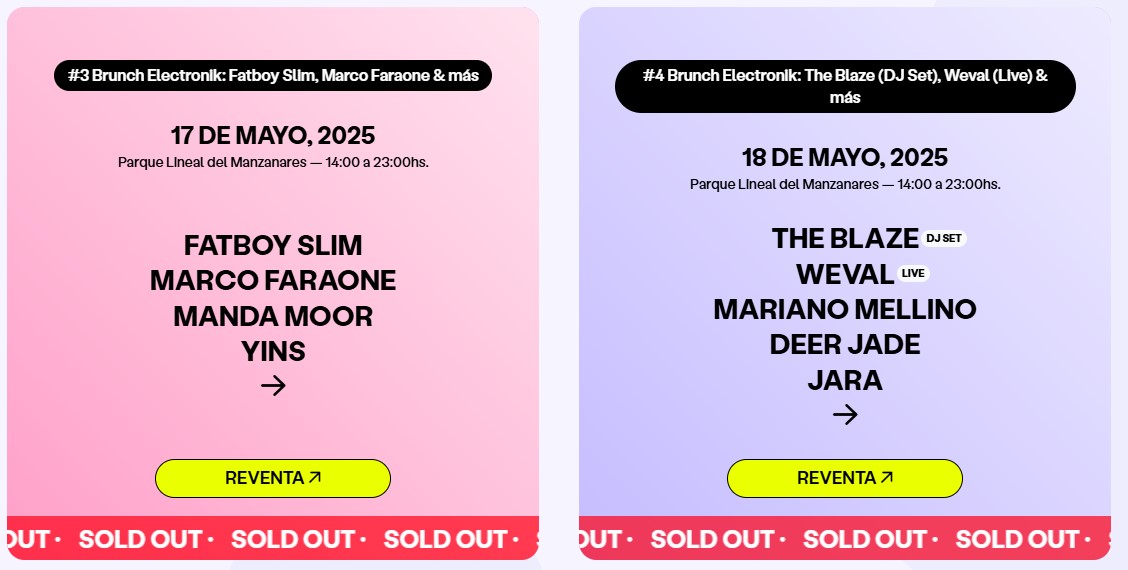Click the DJ SET badge
The height and width of the screenshot is (570, 1128).
(x=944, y=238)
